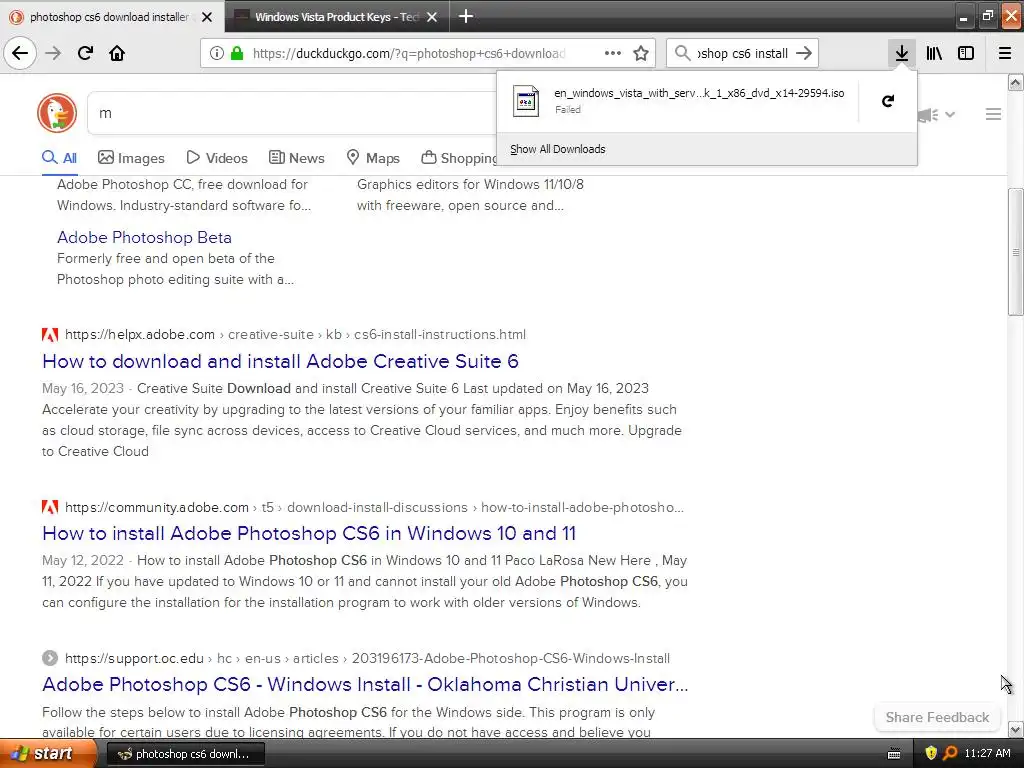This screenshot has width=1024, height=768.
Task: Open Adobe Photoshop Beta link
Action: coord(144,237)
